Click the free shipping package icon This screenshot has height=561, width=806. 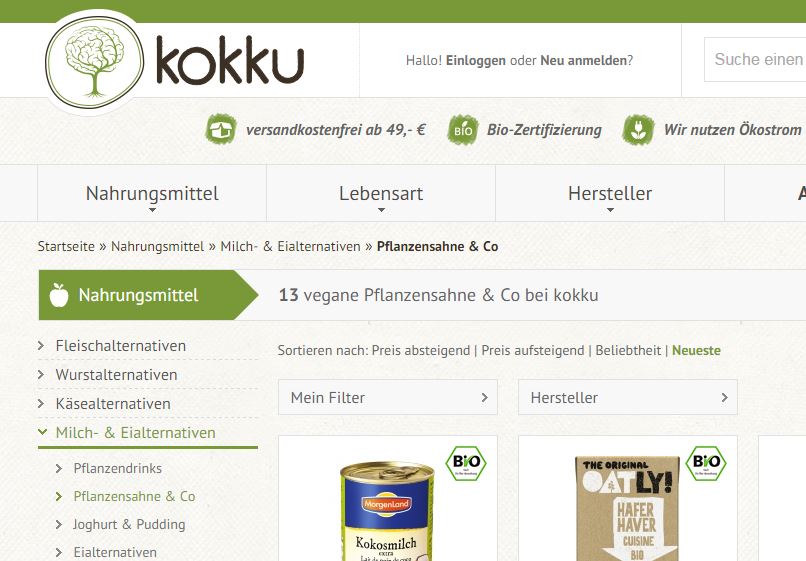point(221,130)
